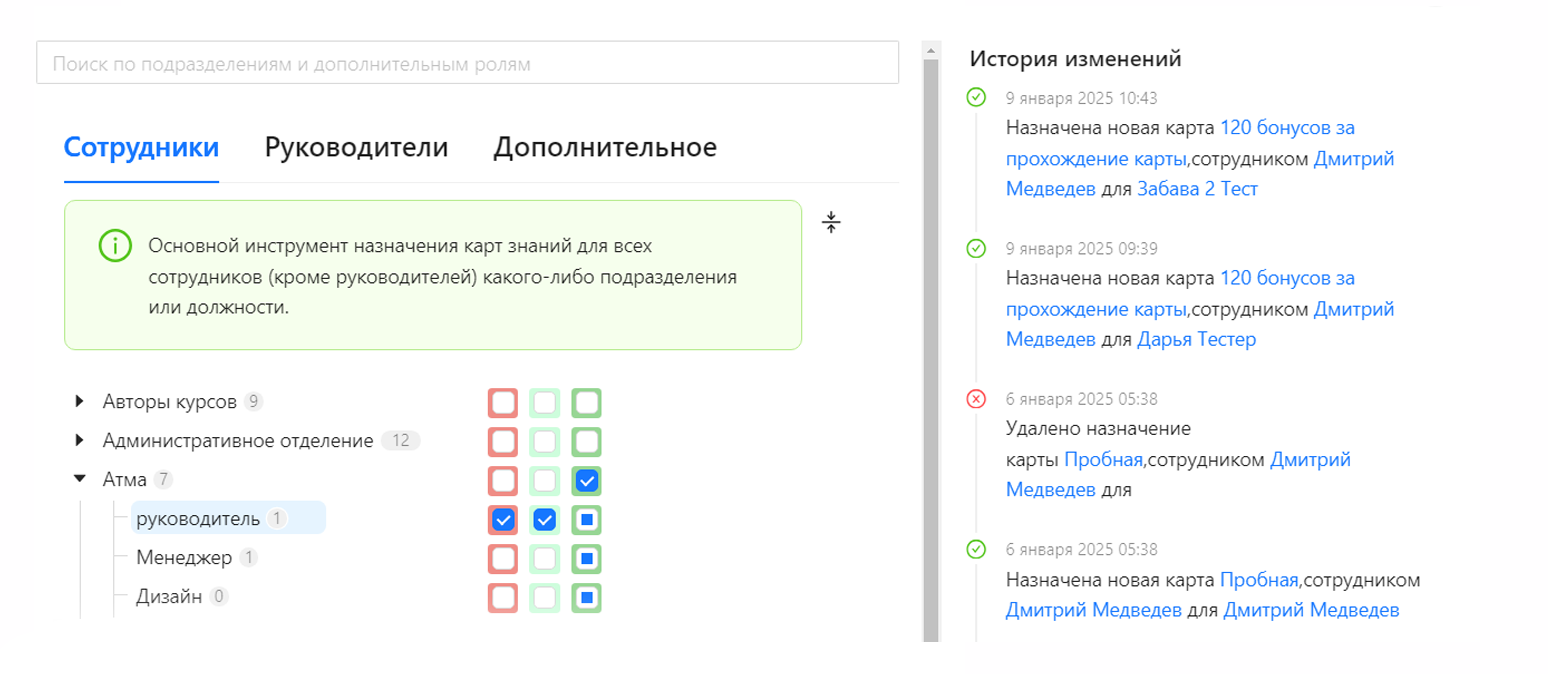Screen dimensions: 1548x674
Task: Click the scrollbar up arrow
Action: click(x=931, y=49)
